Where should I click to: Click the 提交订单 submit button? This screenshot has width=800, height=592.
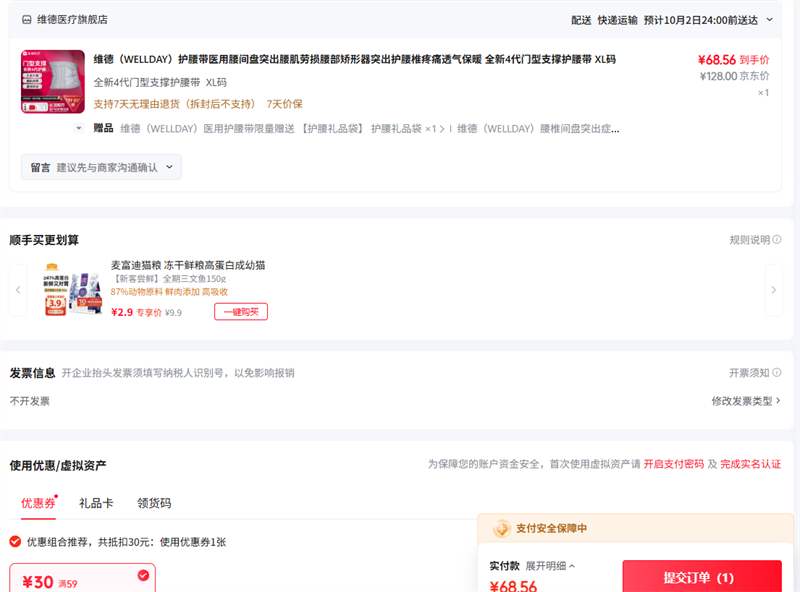701,577
